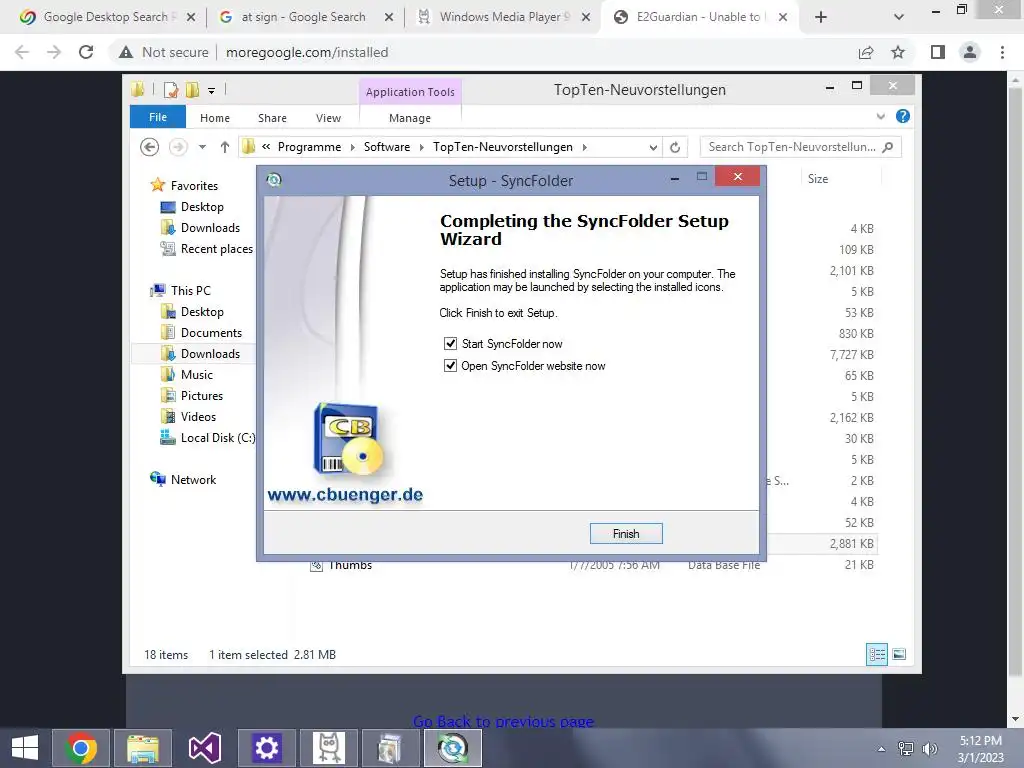
Task: Click the search magnifier icon in Explorer
Action: 888,147
